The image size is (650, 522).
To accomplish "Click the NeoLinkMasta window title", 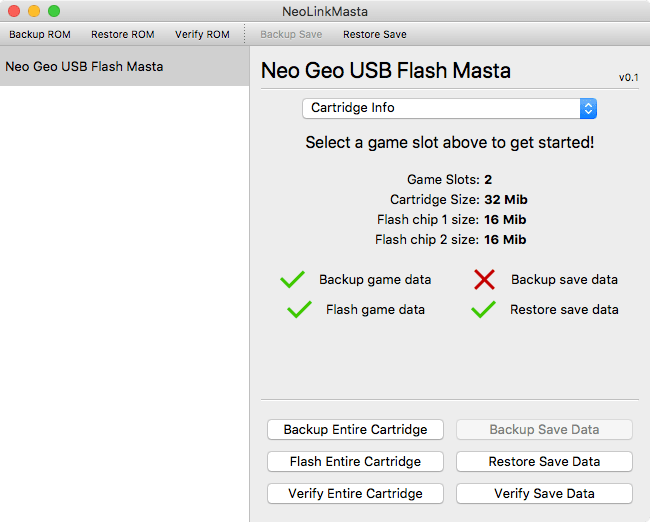I will click(x=325, y=11).
